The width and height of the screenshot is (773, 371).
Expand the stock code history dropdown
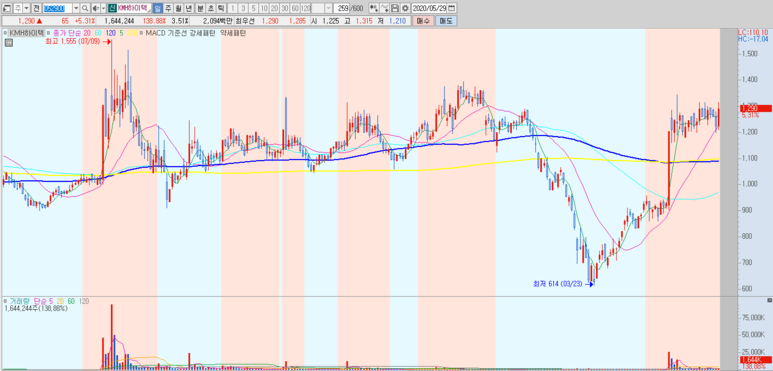coord(76,8)
